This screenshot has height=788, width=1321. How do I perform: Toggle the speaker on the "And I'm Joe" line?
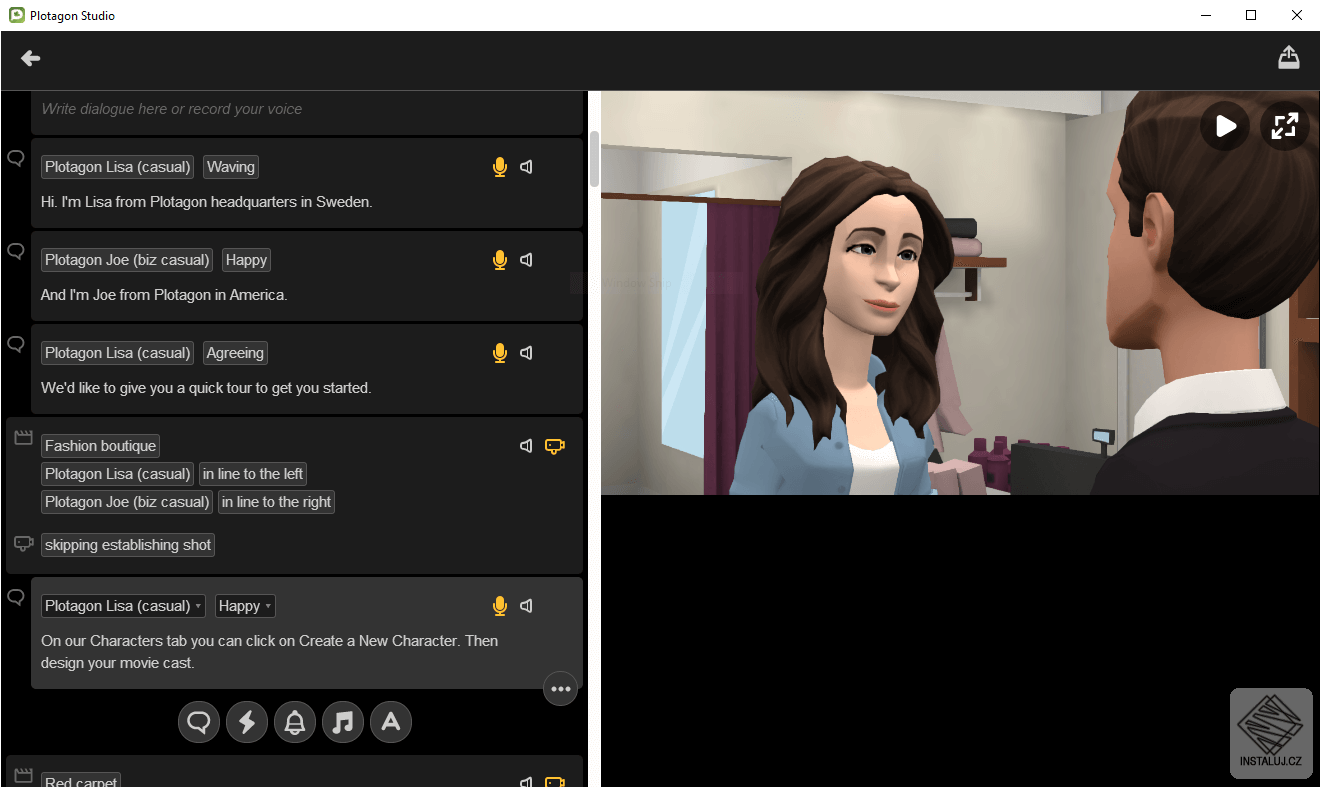527,260
